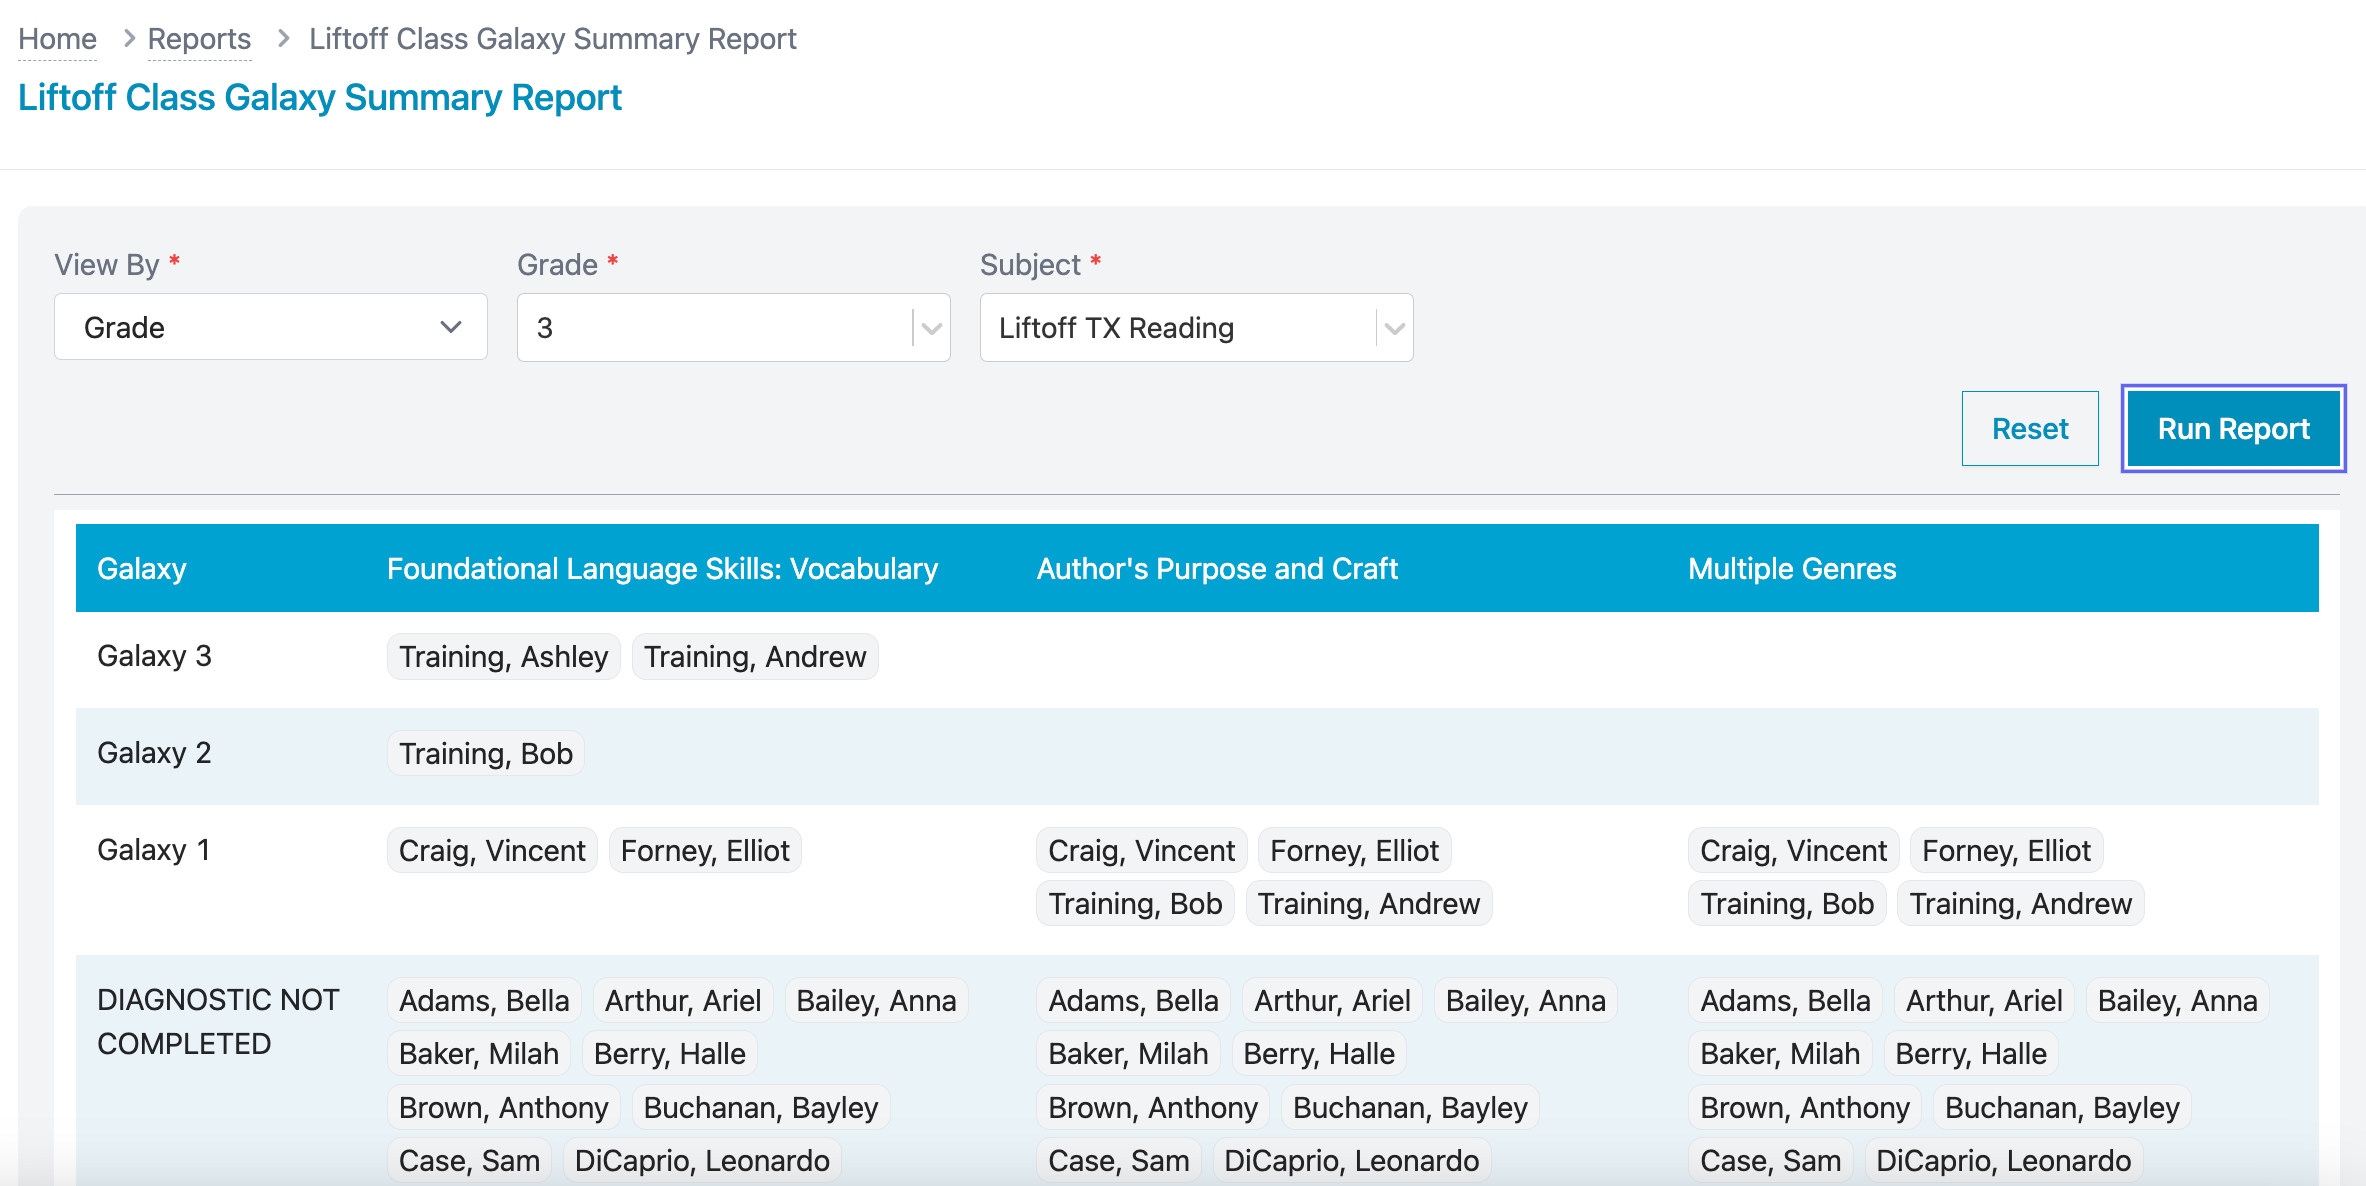Click Arthur, Ariel in Author's Purpose column
The height and width of the screenshot is (1186, 2366).
click(x=1332, y=1000)
